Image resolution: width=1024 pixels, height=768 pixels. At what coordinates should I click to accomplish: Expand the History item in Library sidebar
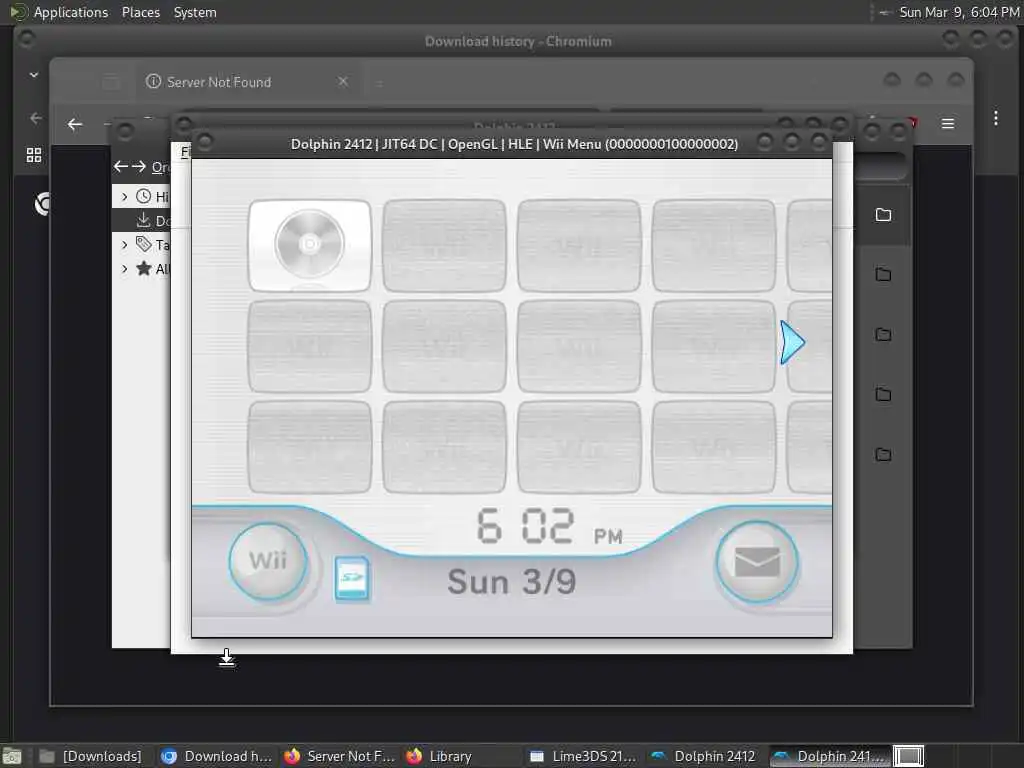click(x=124, y=197)
